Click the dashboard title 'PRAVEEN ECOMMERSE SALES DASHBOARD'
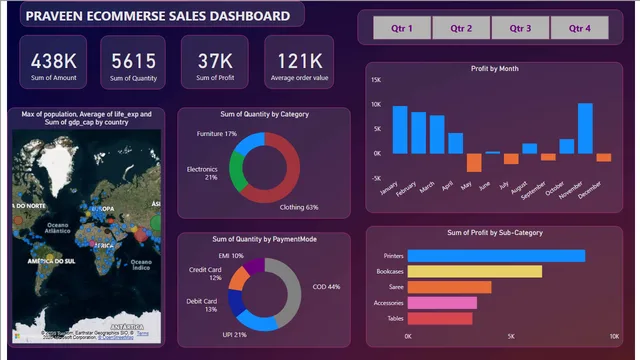640x360 pixels. 158,16
